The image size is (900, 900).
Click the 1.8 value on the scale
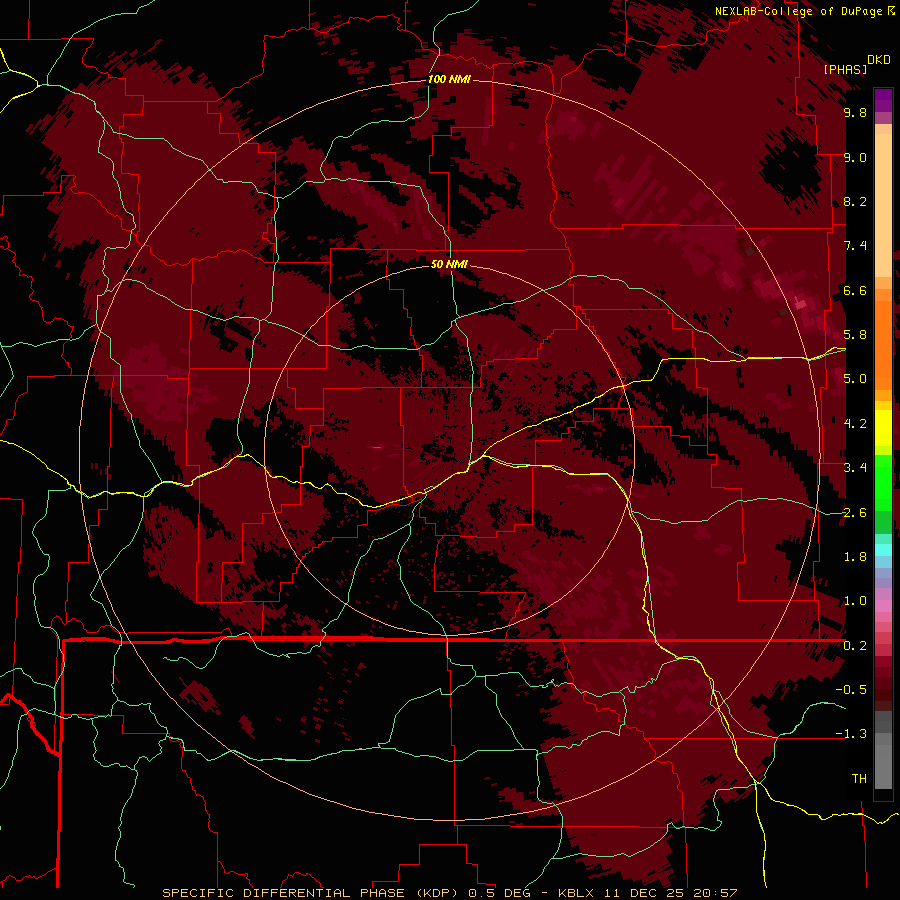(x=855, y=557)
